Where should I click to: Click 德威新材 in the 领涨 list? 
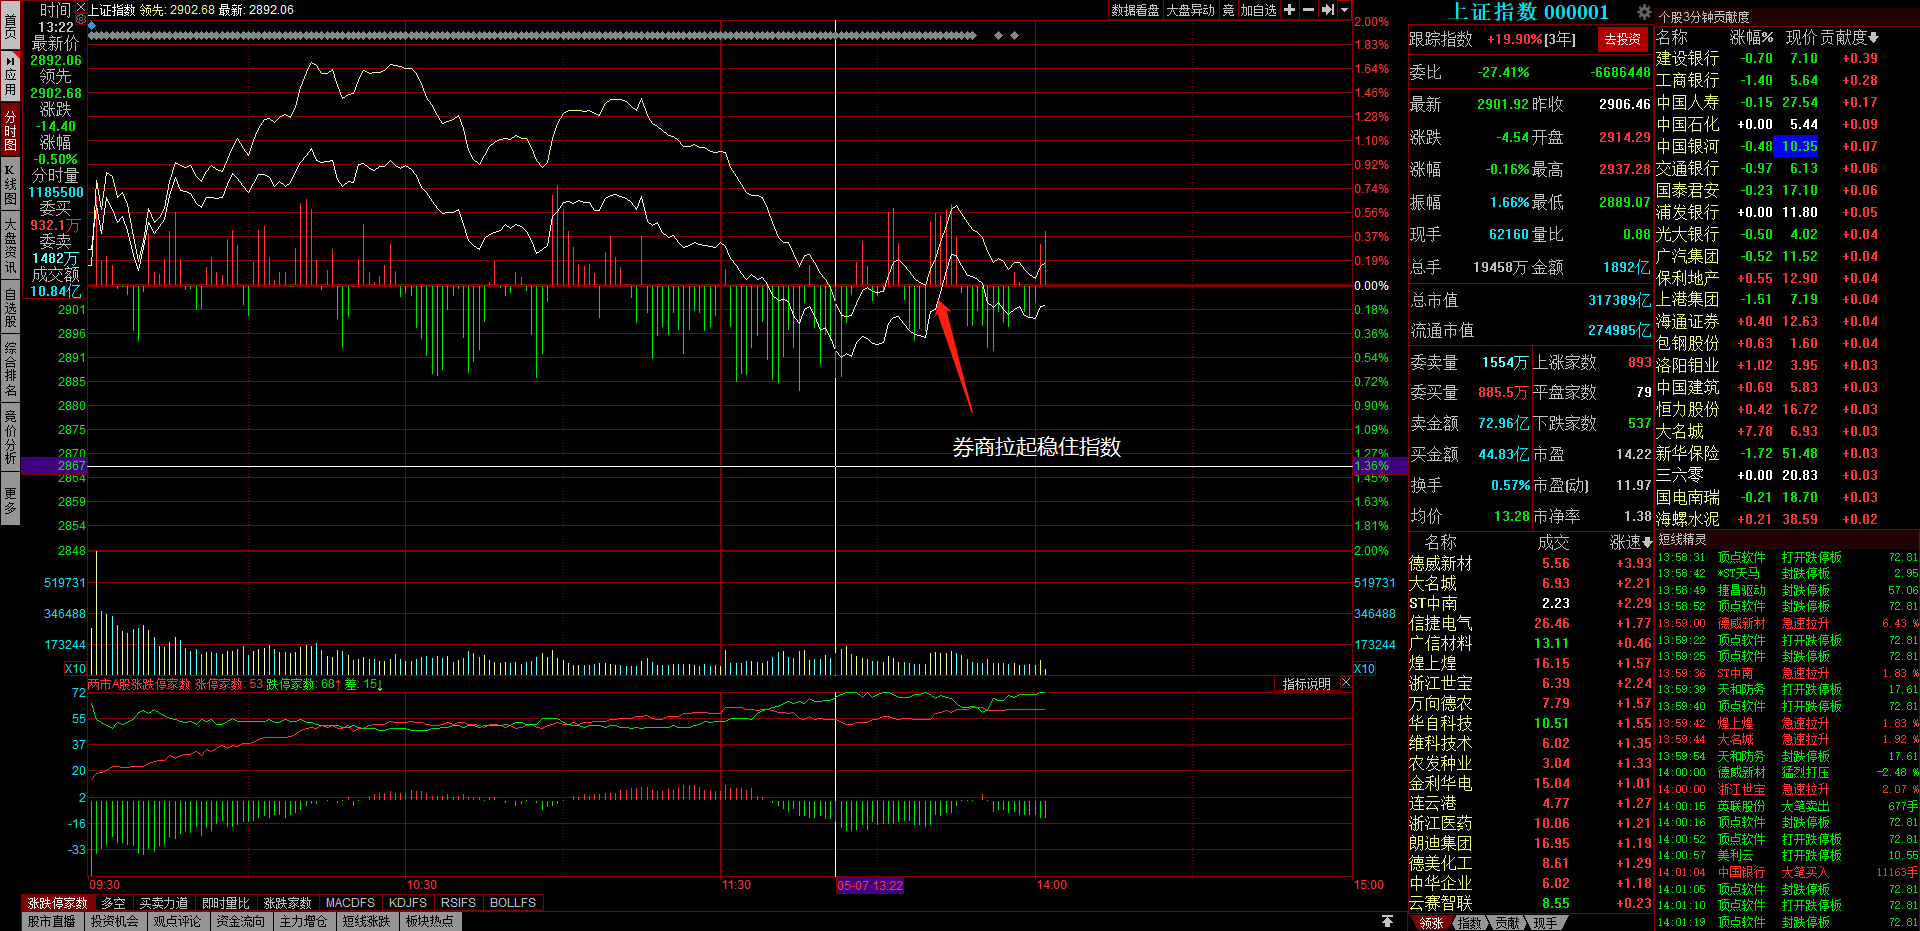[1441, 563]
